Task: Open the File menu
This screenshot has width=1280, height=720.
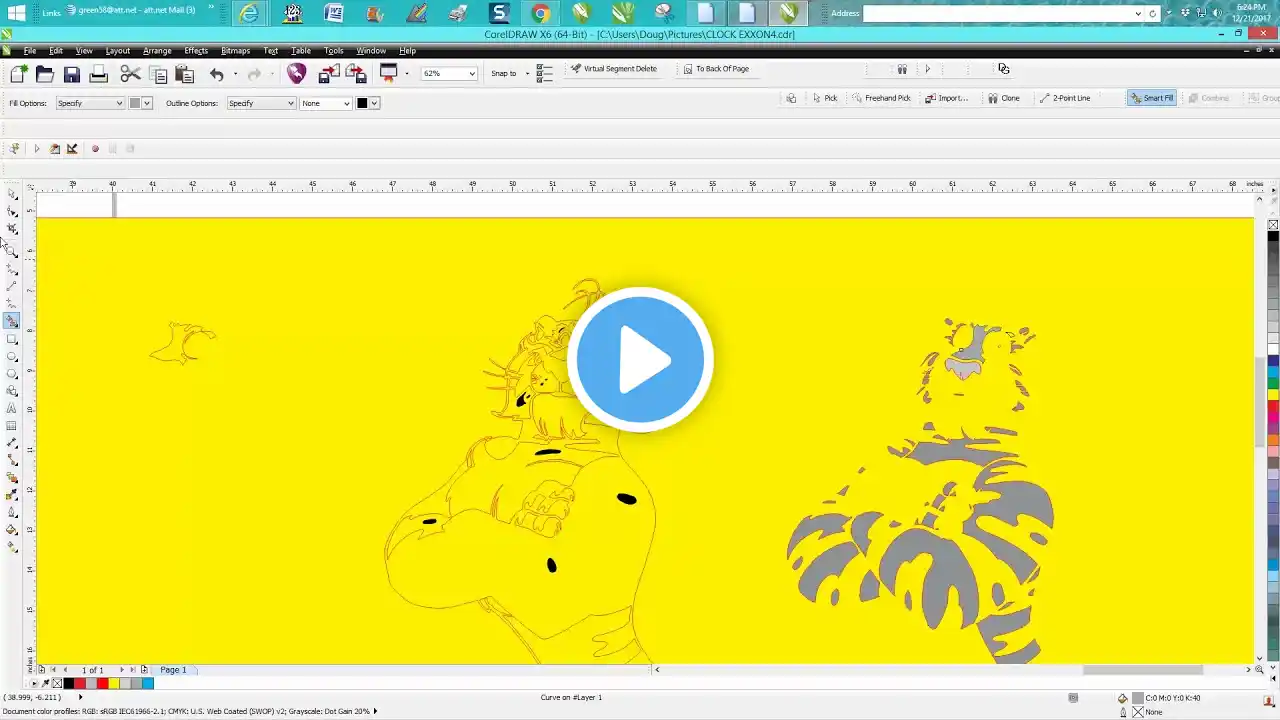Action: click(x=30, y=51)
